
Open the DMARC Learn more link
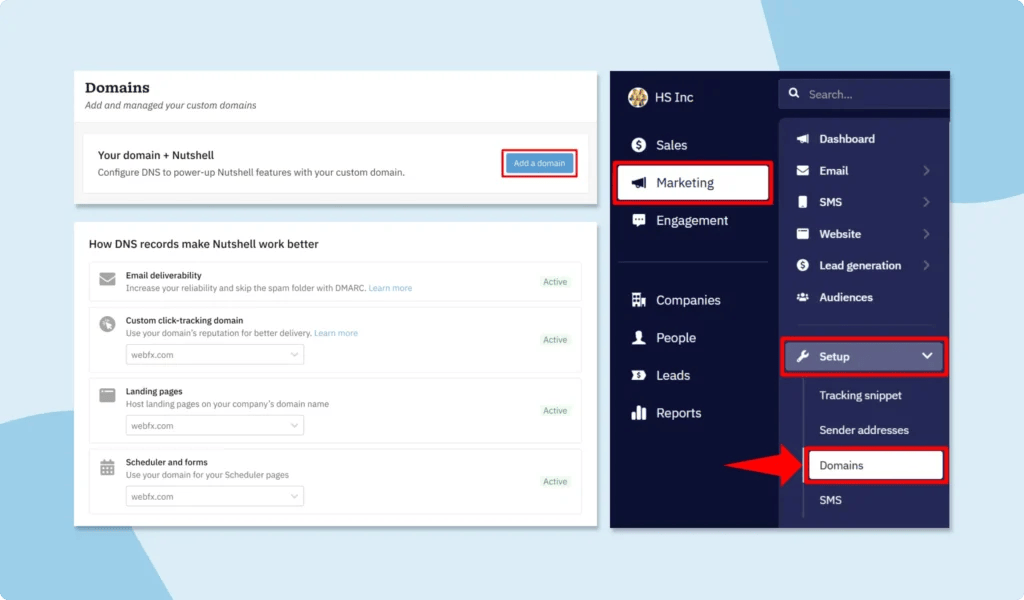tap(390, 287)
